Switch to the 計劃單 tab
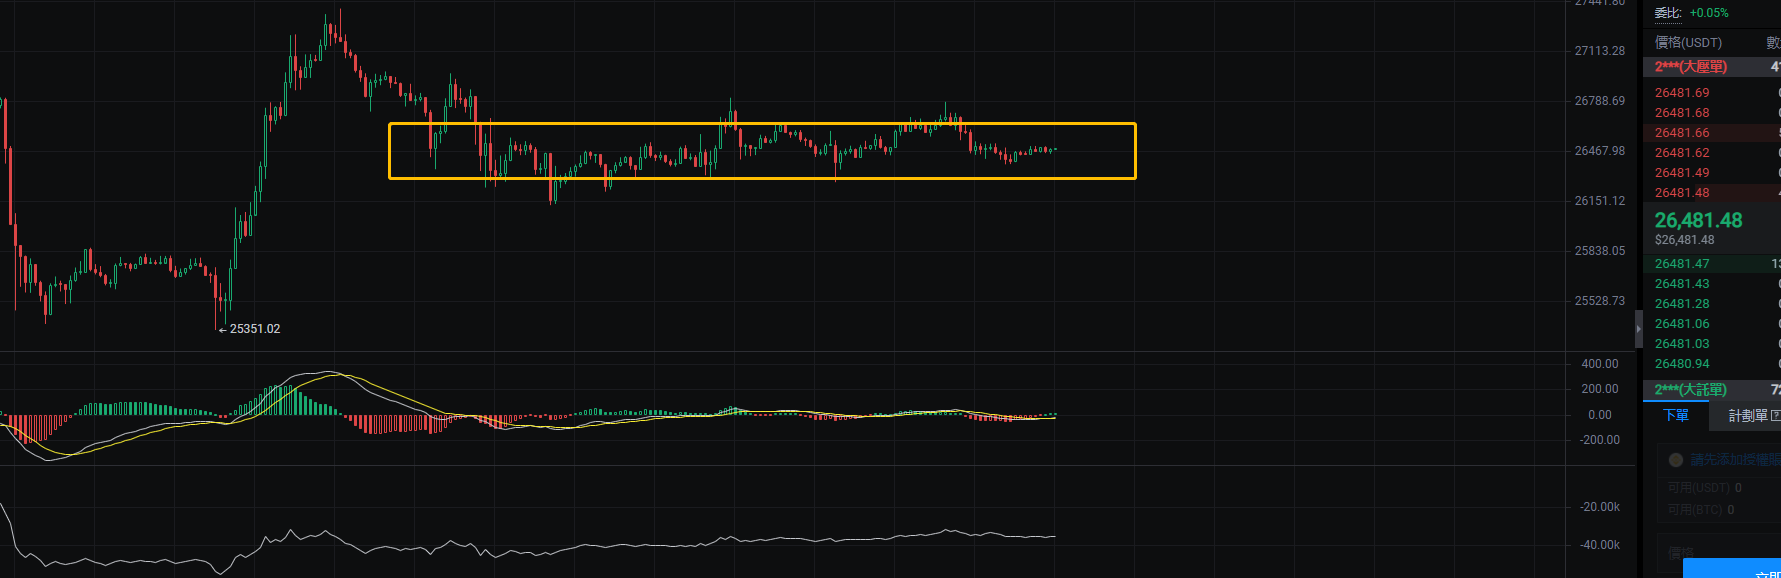This screenshot has width=1781, height=578. pos(1748,416)
